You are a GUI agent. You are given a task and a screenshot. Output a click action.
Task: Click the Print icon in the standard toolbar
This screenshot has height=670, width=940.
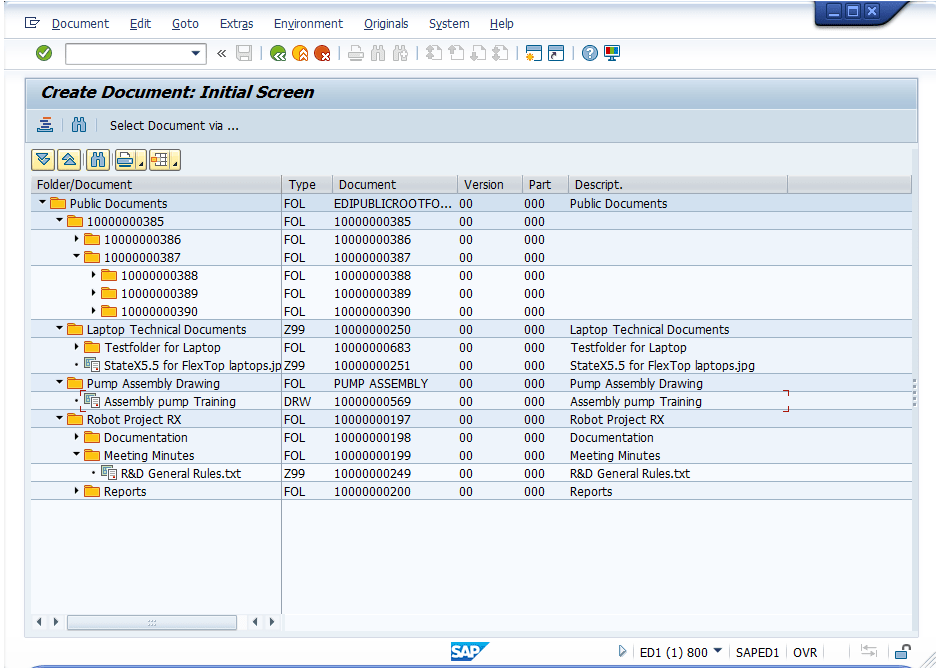click(x=355, y=53)
